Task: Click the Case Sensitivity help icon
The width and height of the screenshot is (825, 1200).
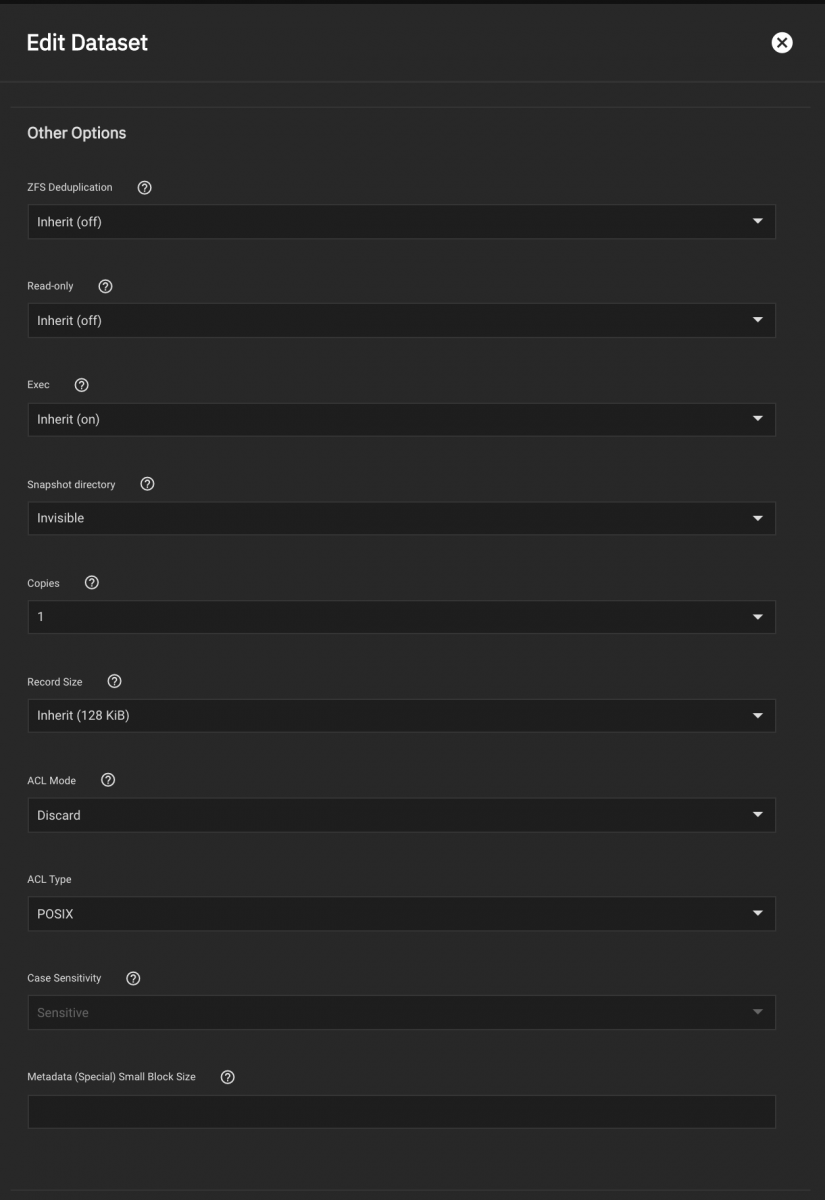Action: pyautogui.click(x=133, y=978)
